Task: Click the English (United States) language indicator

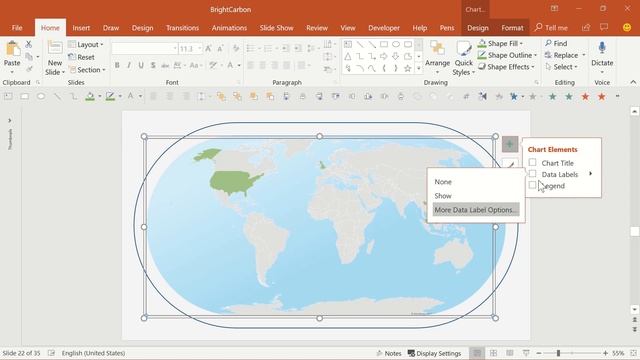Action: pos(93,353)
